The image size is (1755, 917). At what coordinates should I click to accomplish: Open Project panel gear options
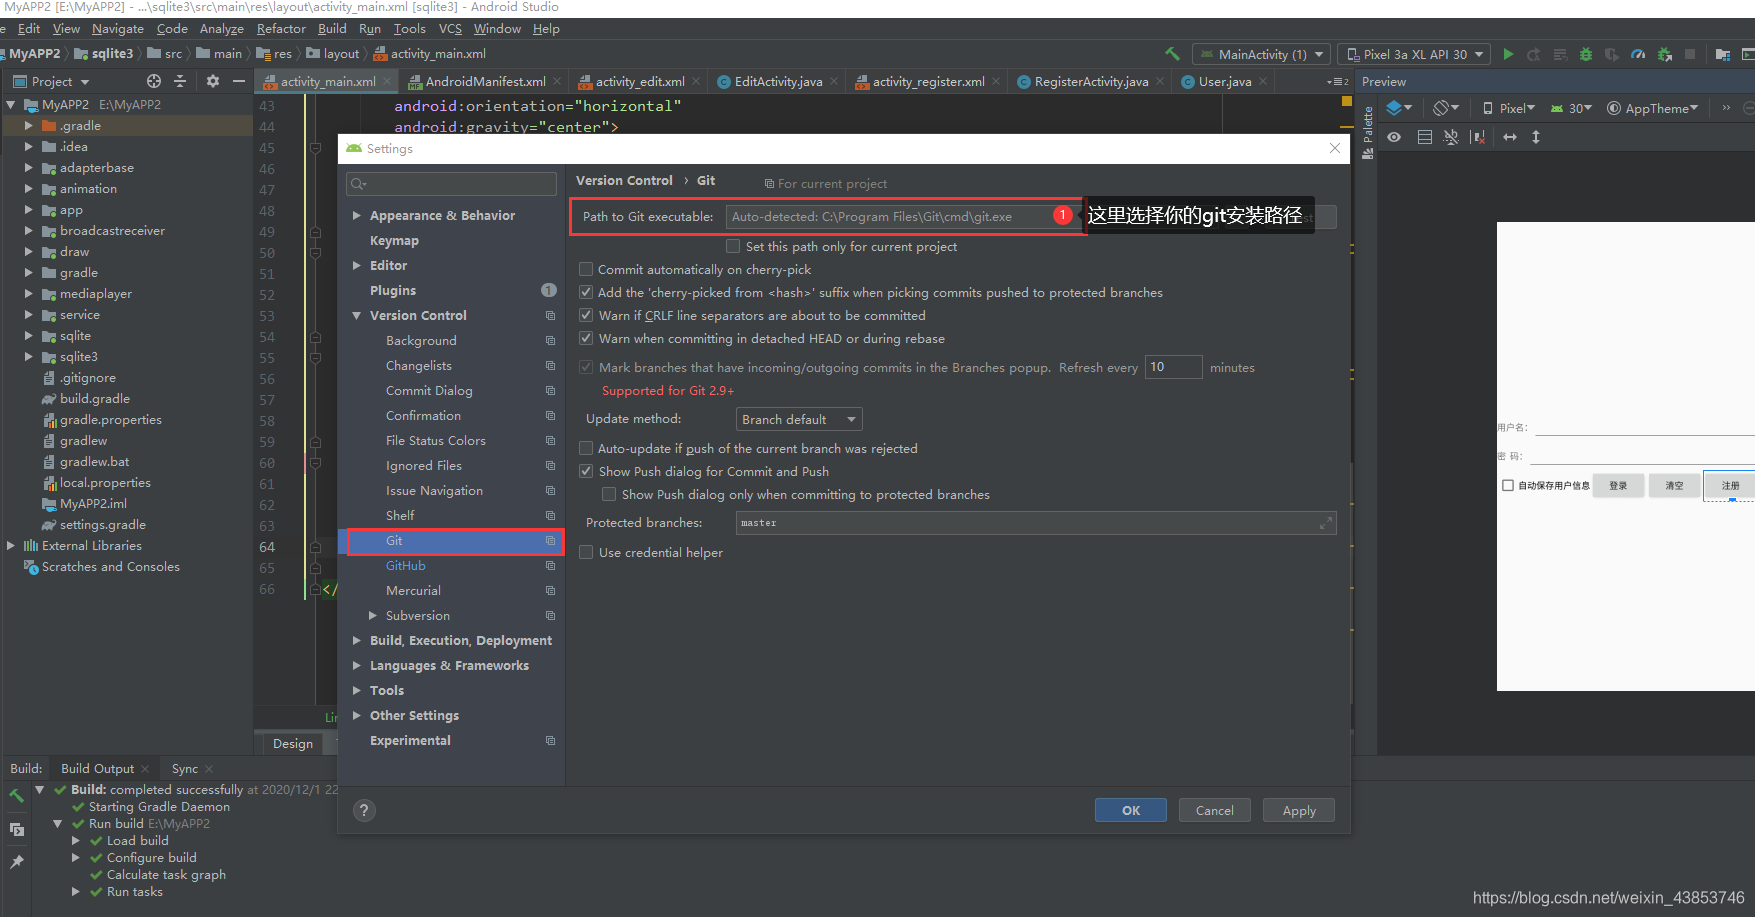(212, 81)
